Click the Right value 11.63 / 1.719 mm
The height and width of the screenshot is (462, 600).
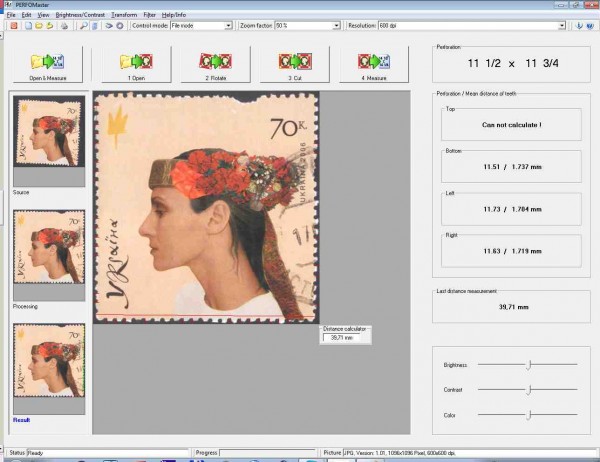(512, 251)
